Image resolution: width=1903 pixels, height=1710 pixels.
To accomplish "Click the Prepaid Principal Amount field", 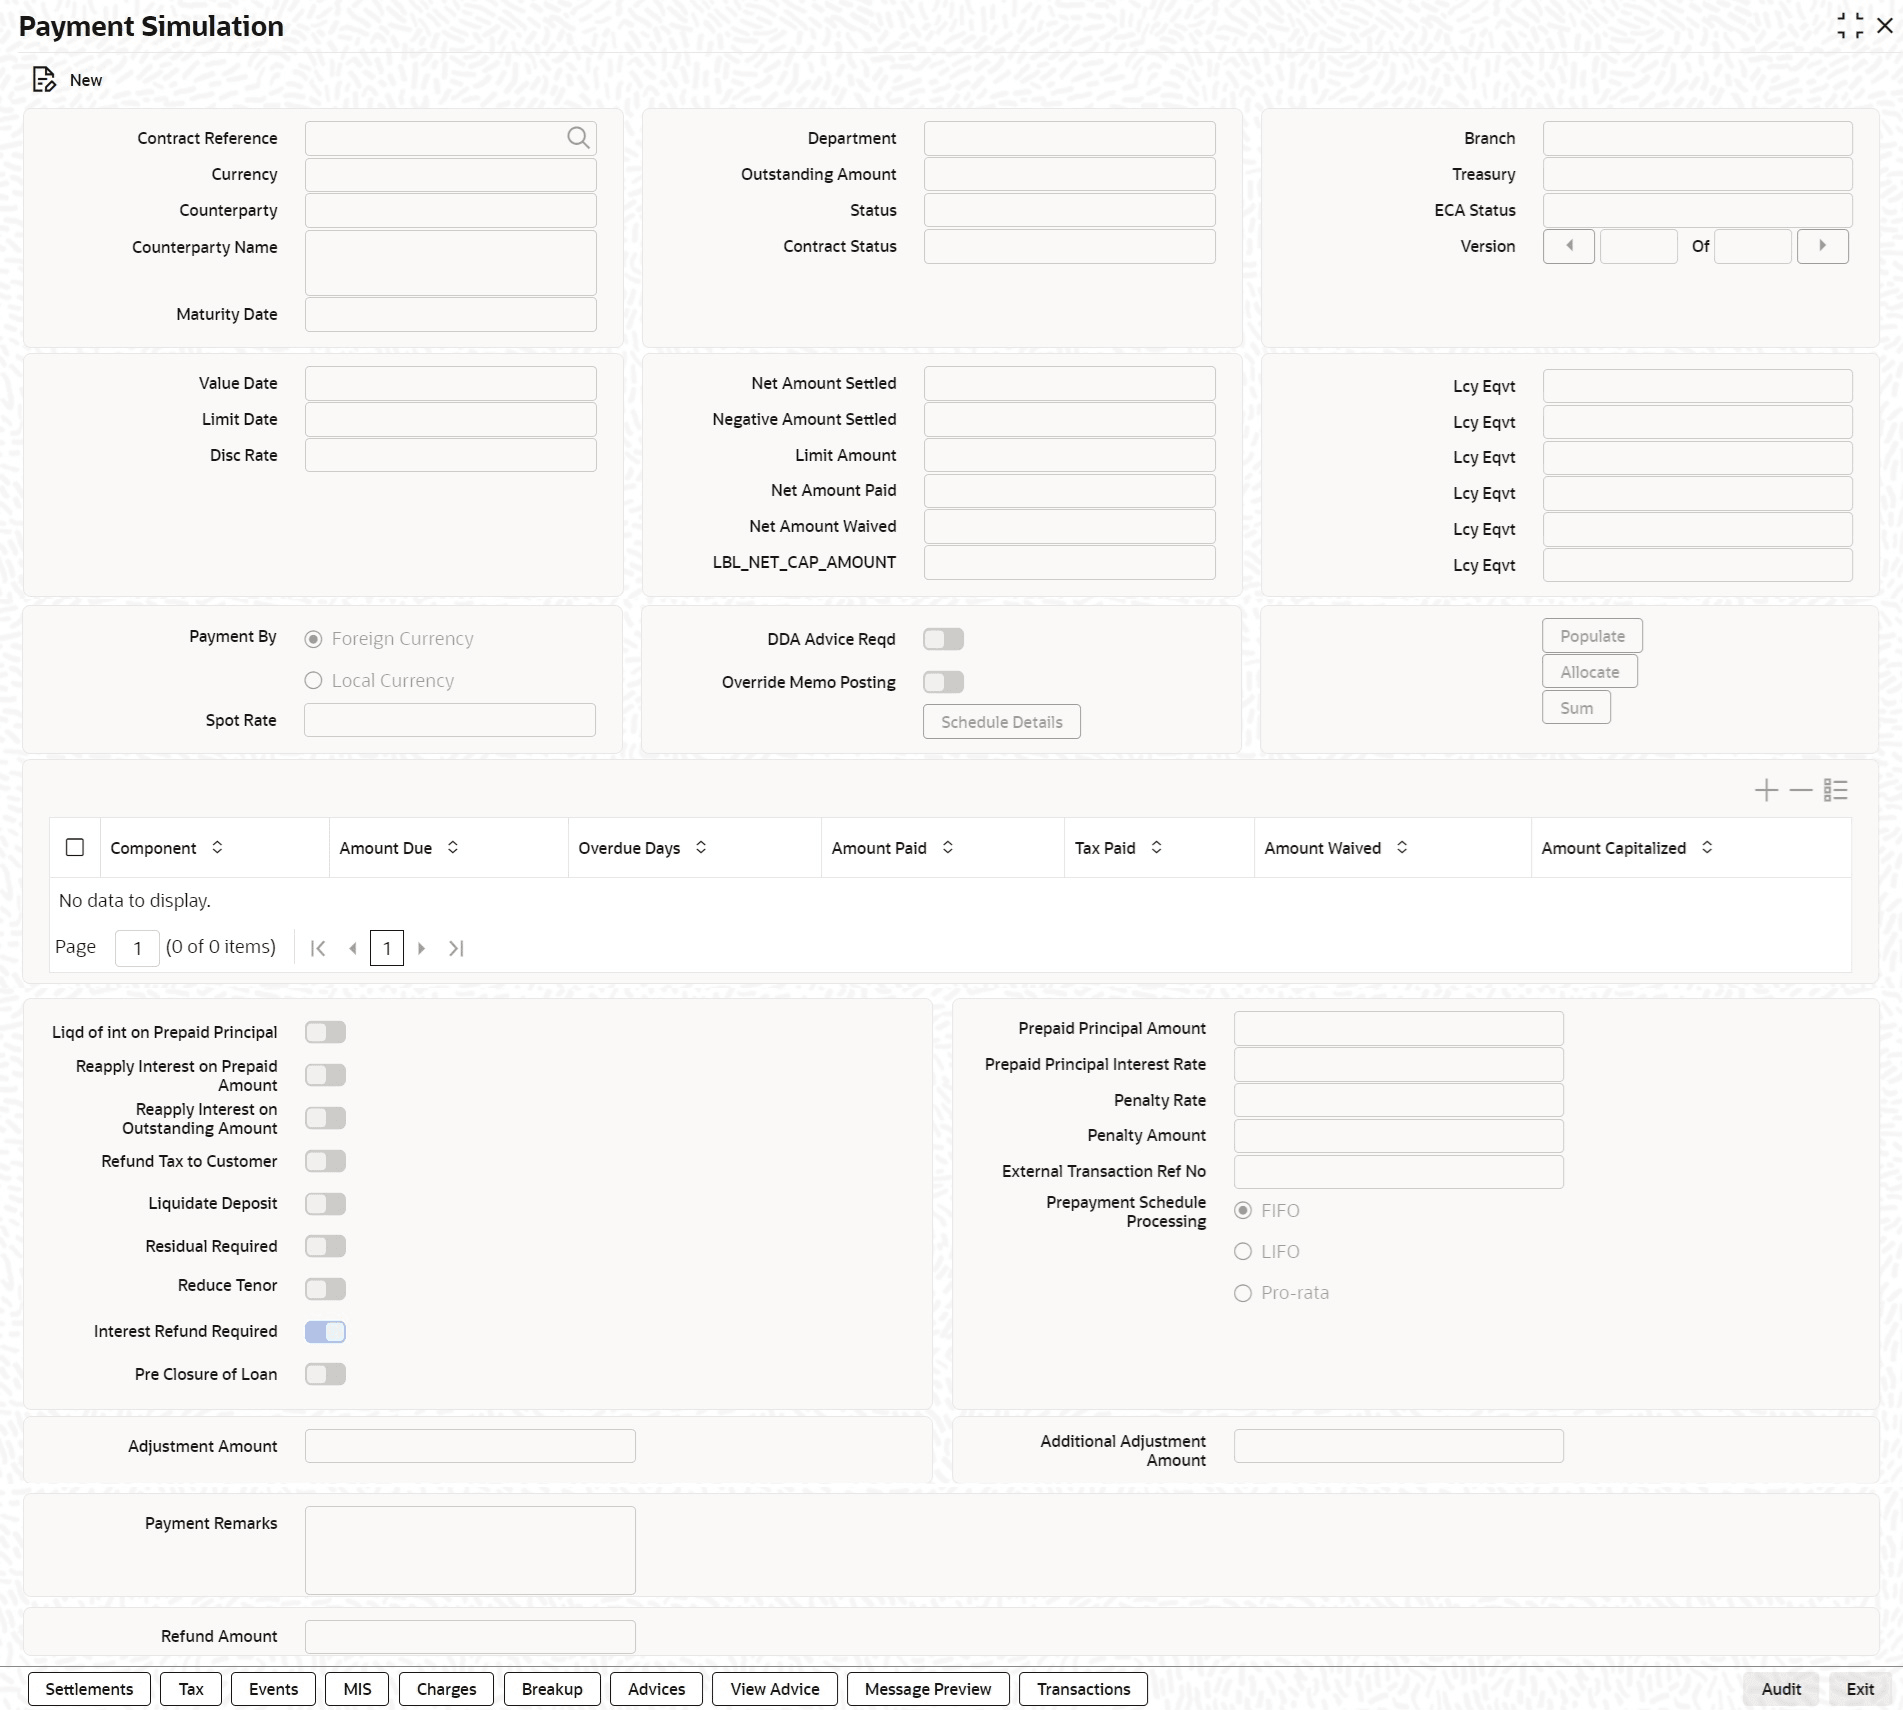I will [1398, 1028].
